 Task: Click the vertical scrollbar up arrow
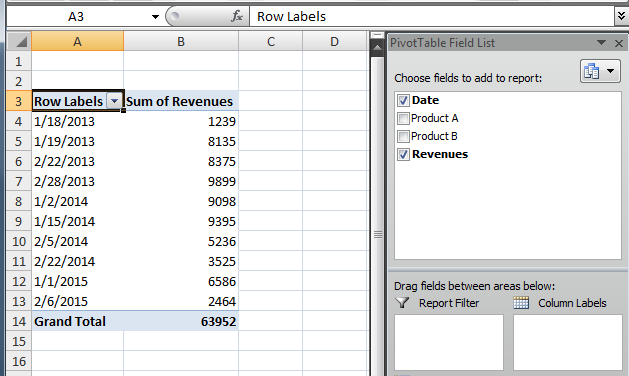[x=377, y=49]
